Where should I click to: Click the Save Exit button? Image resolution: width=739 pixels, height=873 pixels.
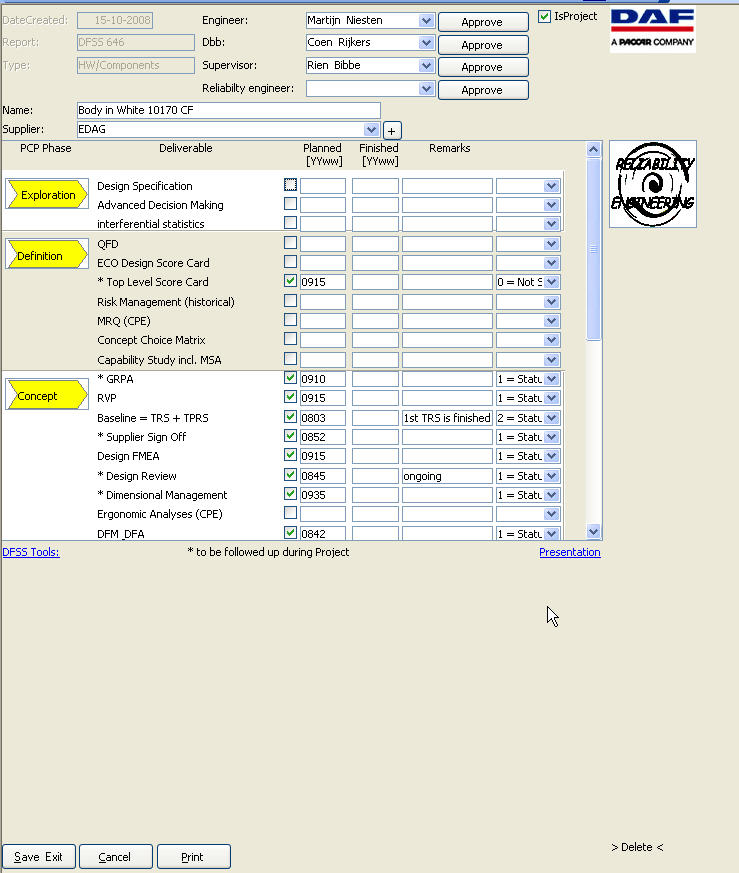38,857
